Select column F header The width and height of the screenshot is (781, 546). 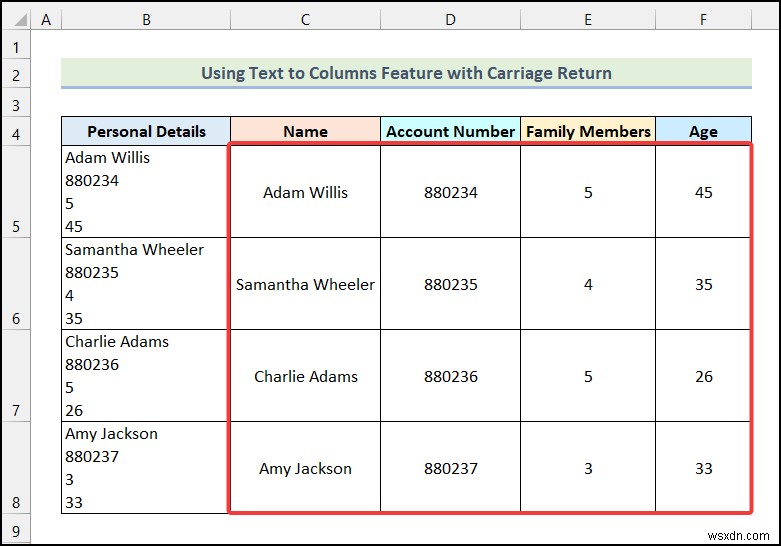(x=703, y=19)
